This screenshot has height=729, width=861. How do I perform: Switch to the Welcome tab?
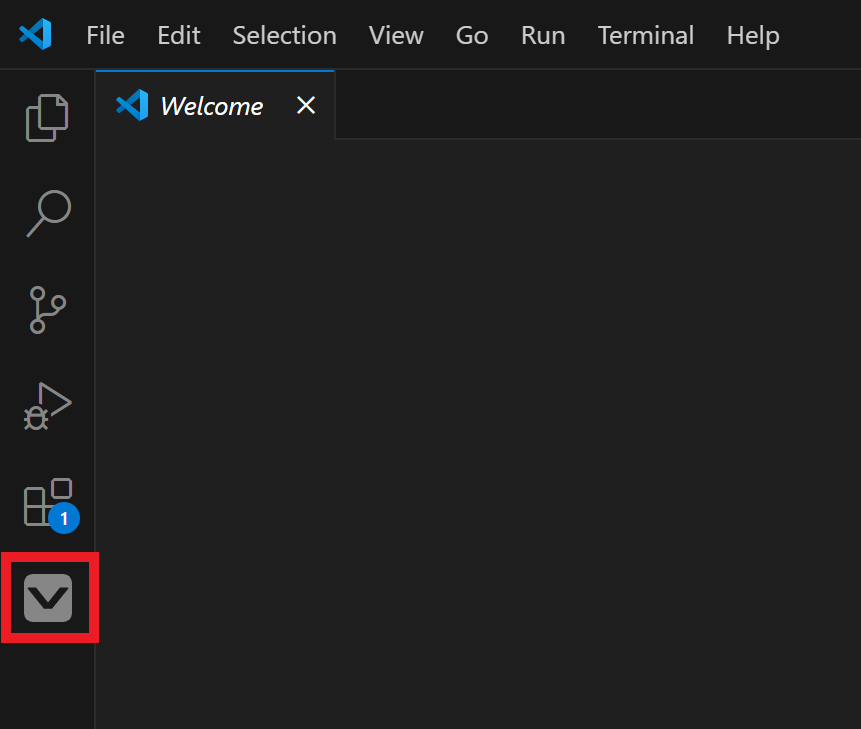[x=211, y=105]
